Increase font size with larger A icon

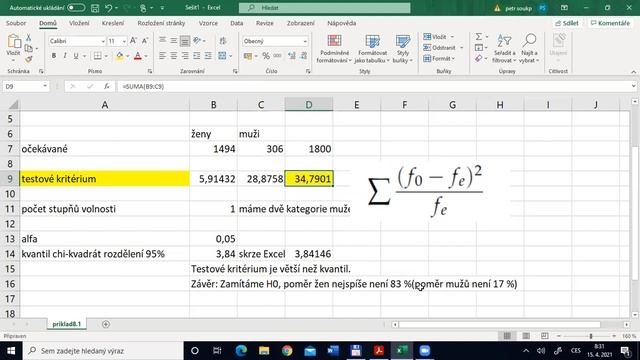(x=133, y=41)
